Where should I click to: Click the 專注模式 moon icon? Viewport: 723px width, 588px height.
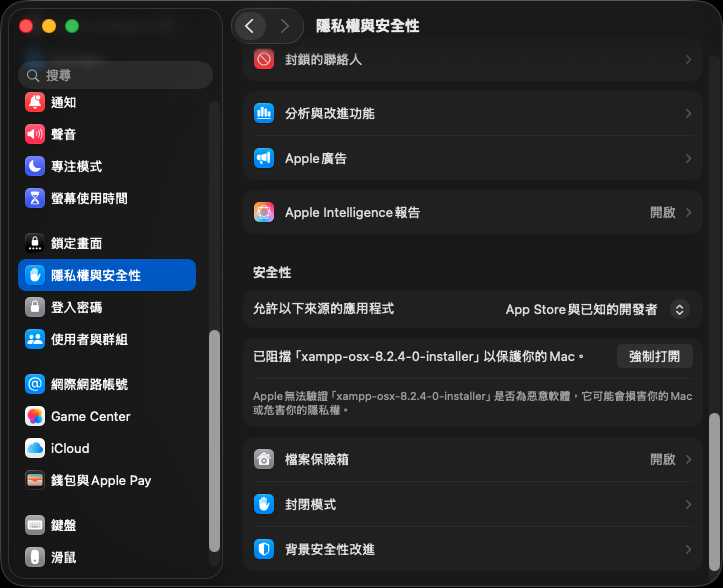coord(35,166)
